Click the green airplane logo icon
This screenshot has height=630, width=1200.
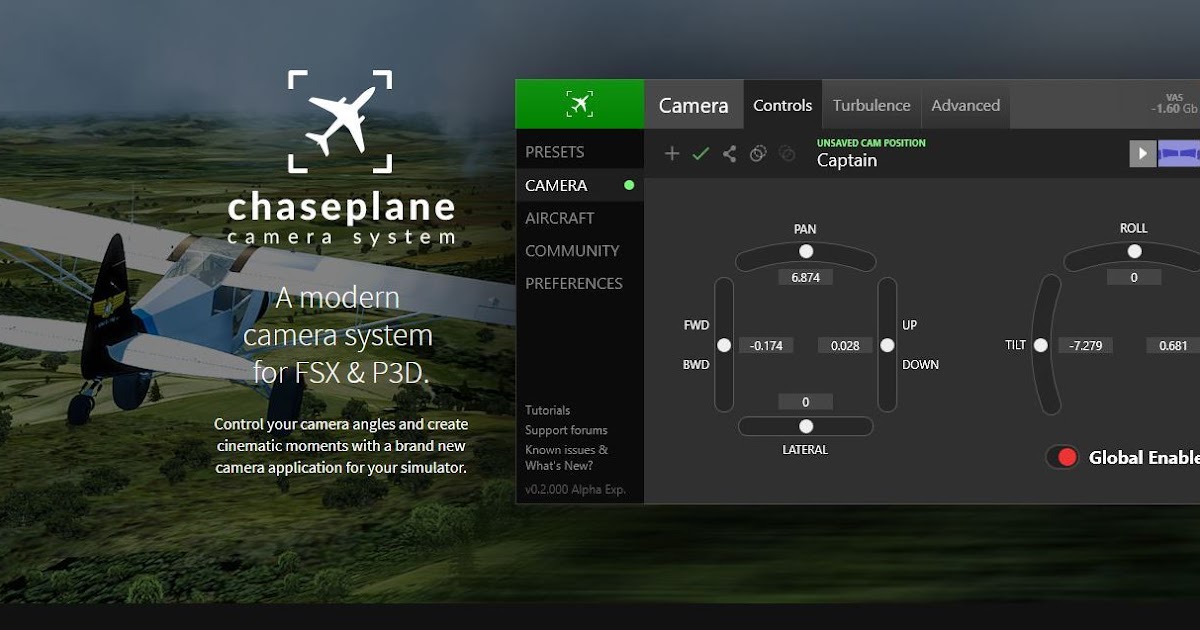580,103
